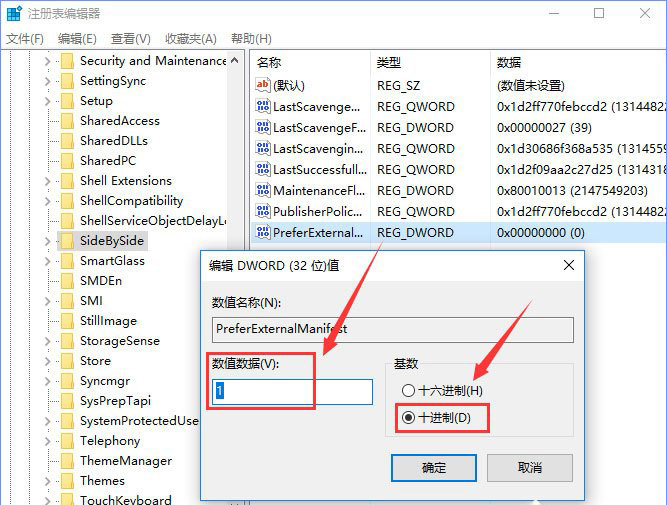Open the 收藏夹(A) favorites menu
Screen dimensions: 667x505
click(x=190, y=39)
